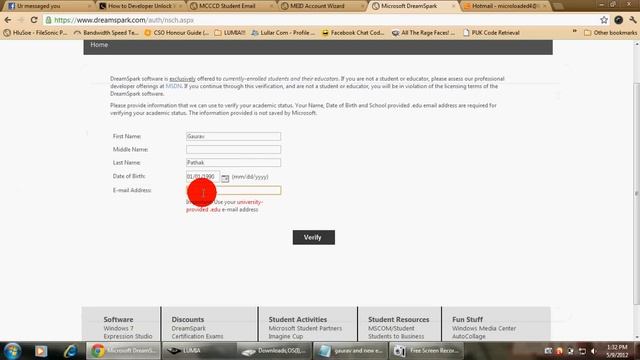The width and height of the screenshot is (640, 360).
Task: Switch to the Hotmail tab
Action: coord(504,6)
